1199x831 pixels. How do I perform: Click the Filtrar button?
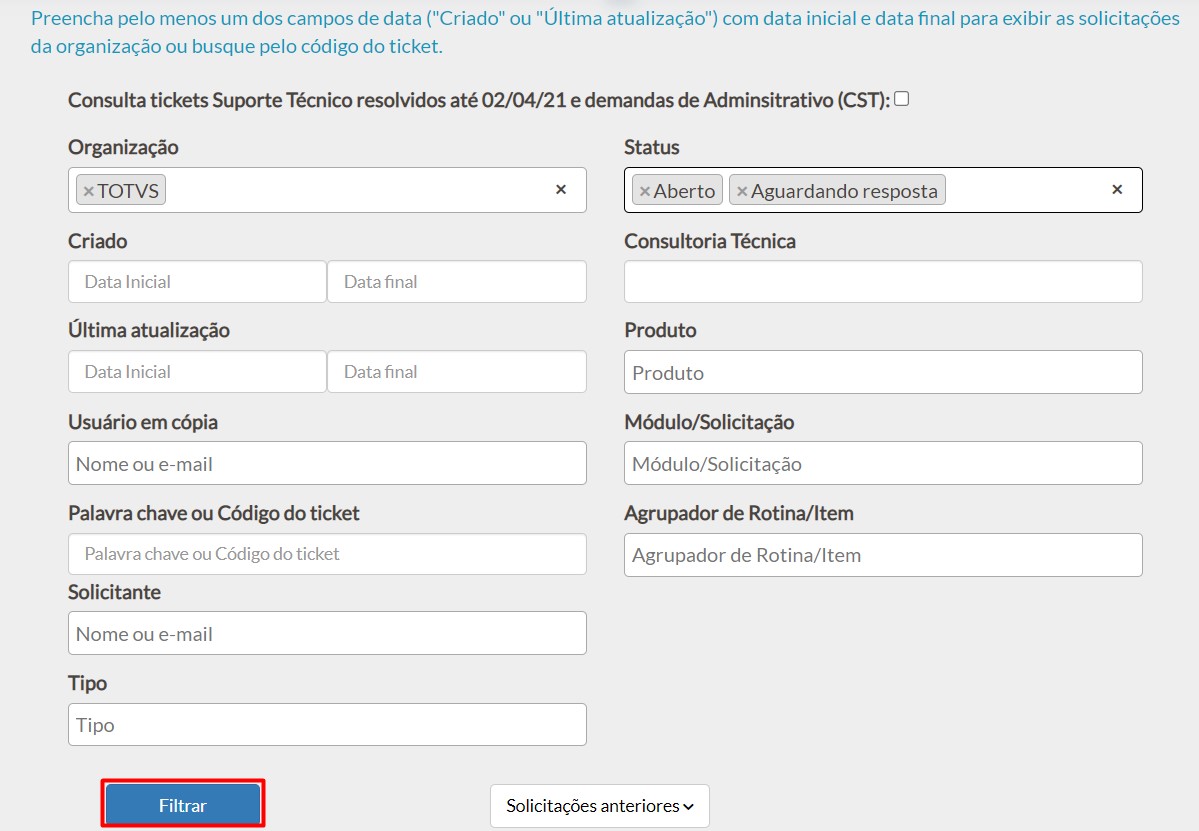click(183, 804)
